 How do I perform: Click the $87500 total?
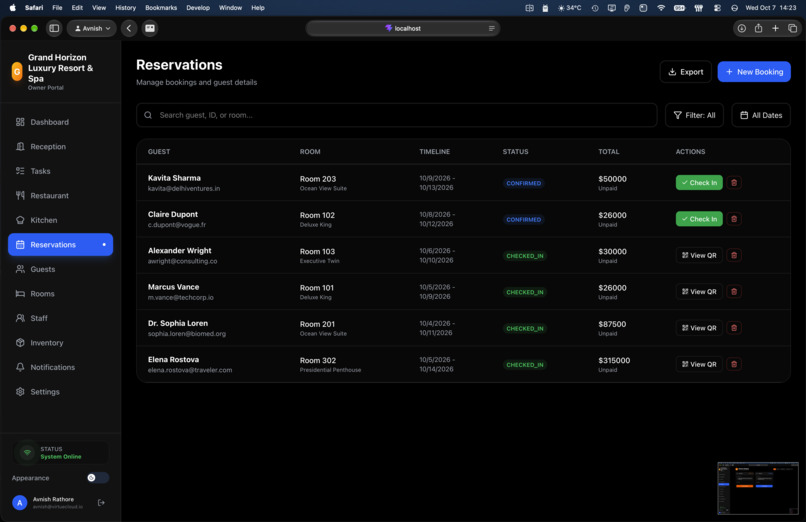612,324
